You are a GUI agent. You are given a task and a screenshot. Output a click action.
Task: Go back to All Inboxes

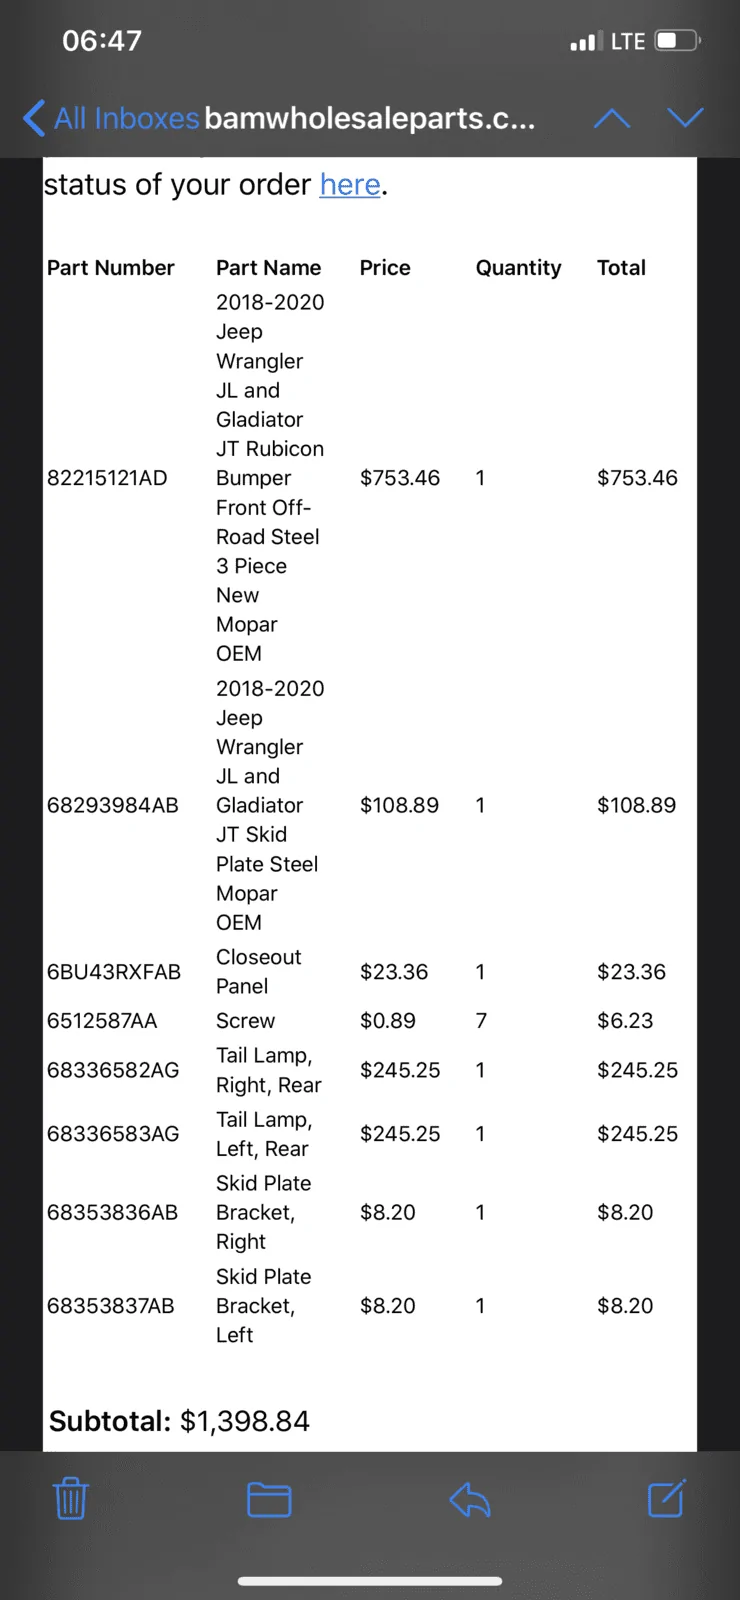111,118
